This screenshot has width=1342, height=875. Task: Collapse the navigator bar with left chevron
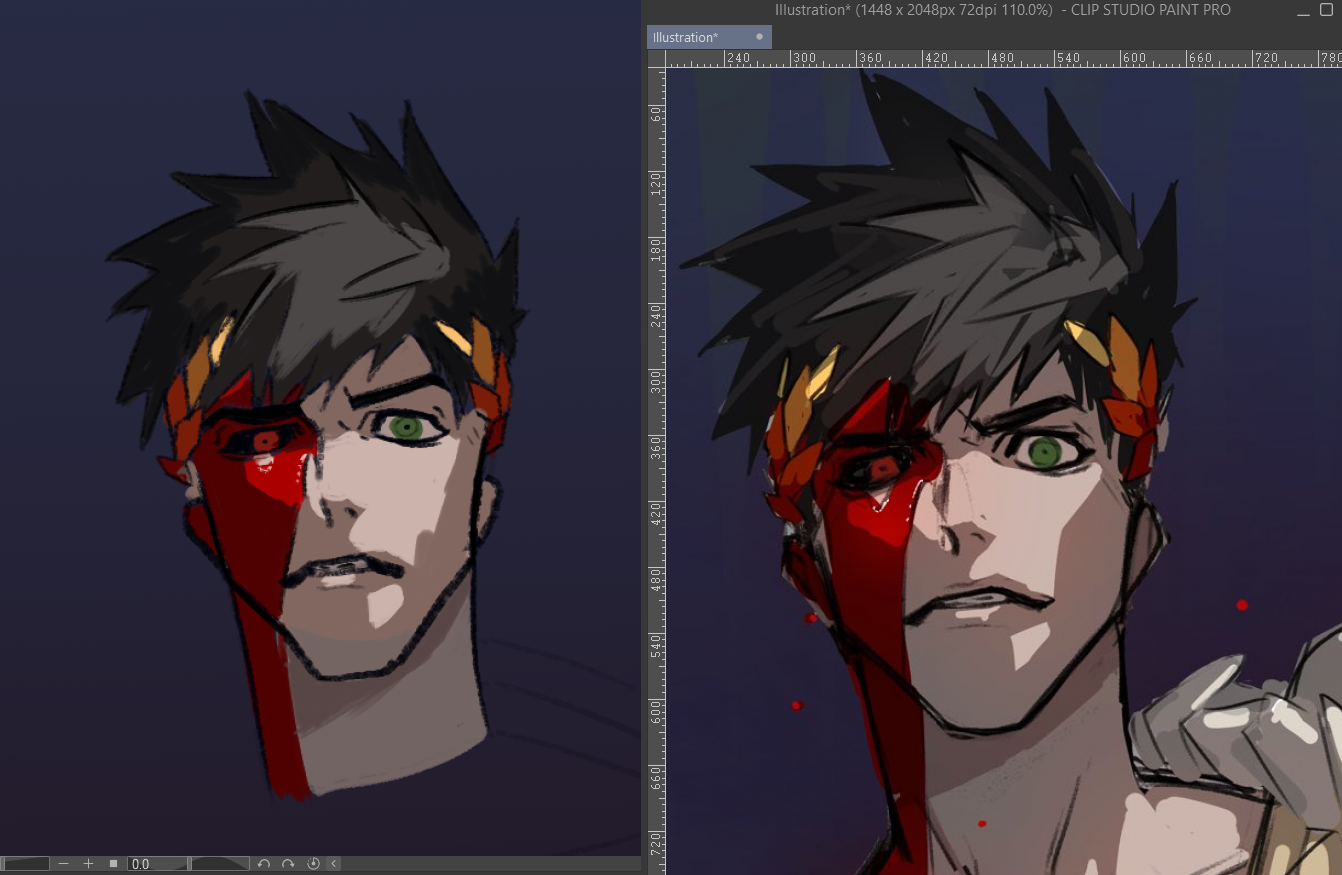coord(334,864)
